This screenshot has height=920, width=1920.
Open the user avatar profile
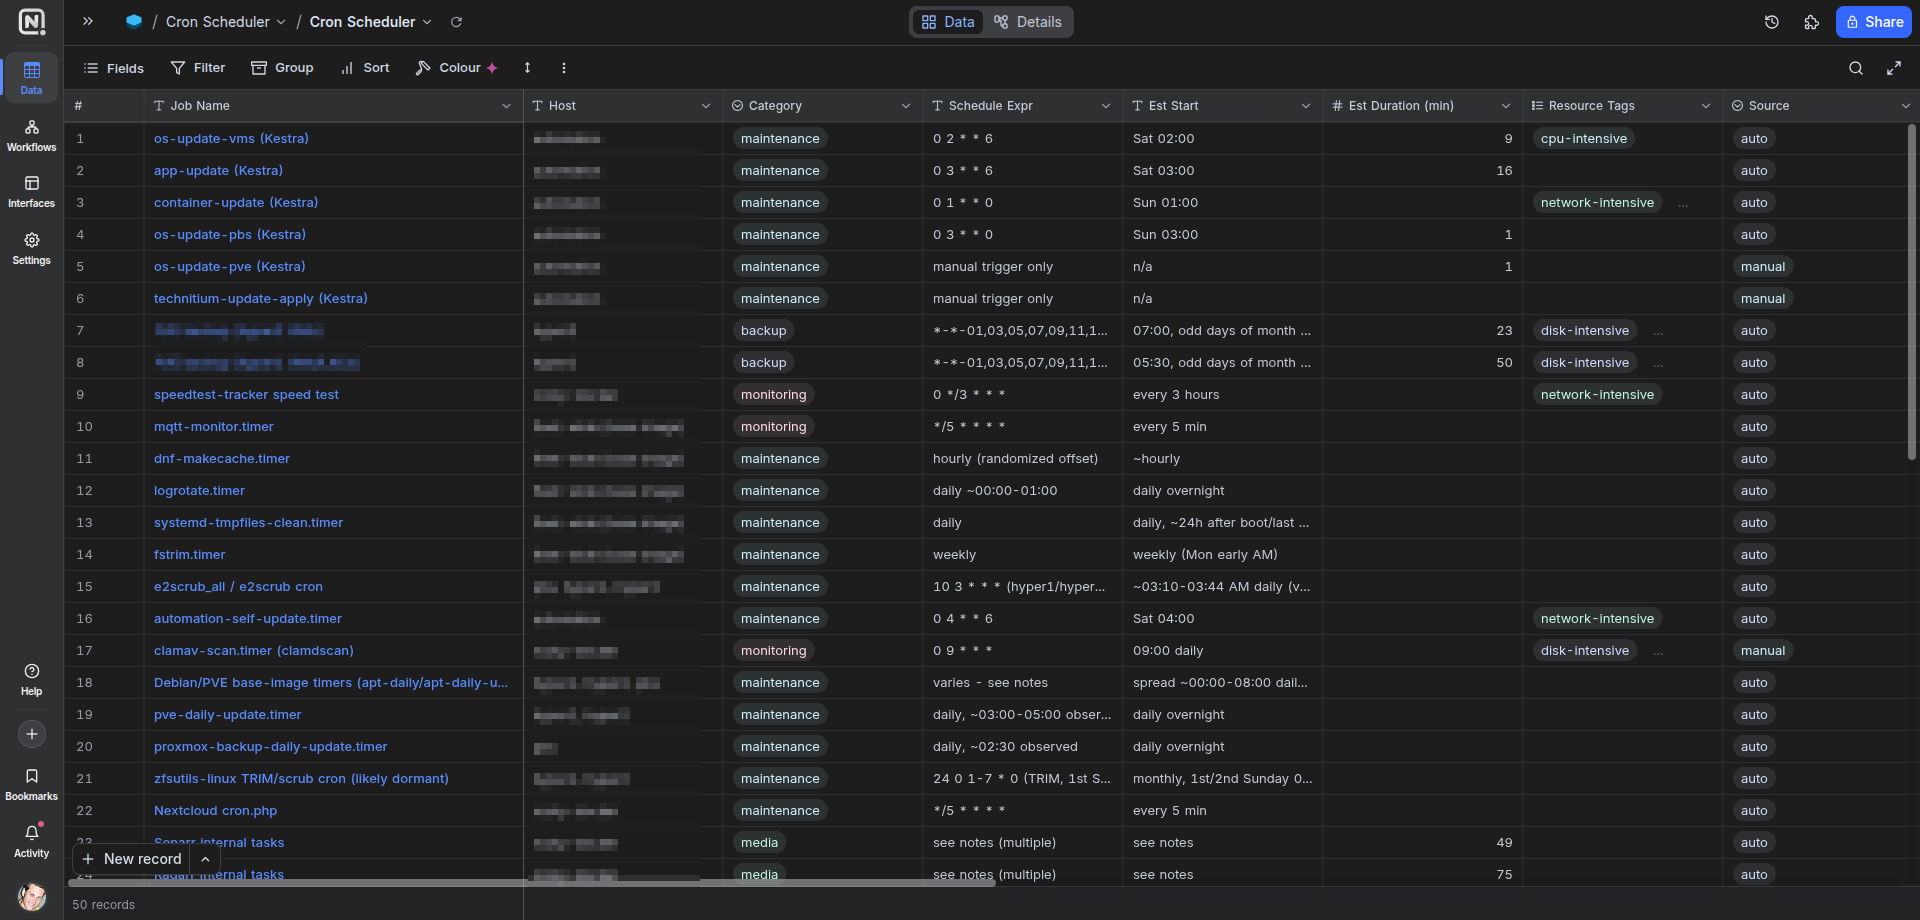click(32, 896)
